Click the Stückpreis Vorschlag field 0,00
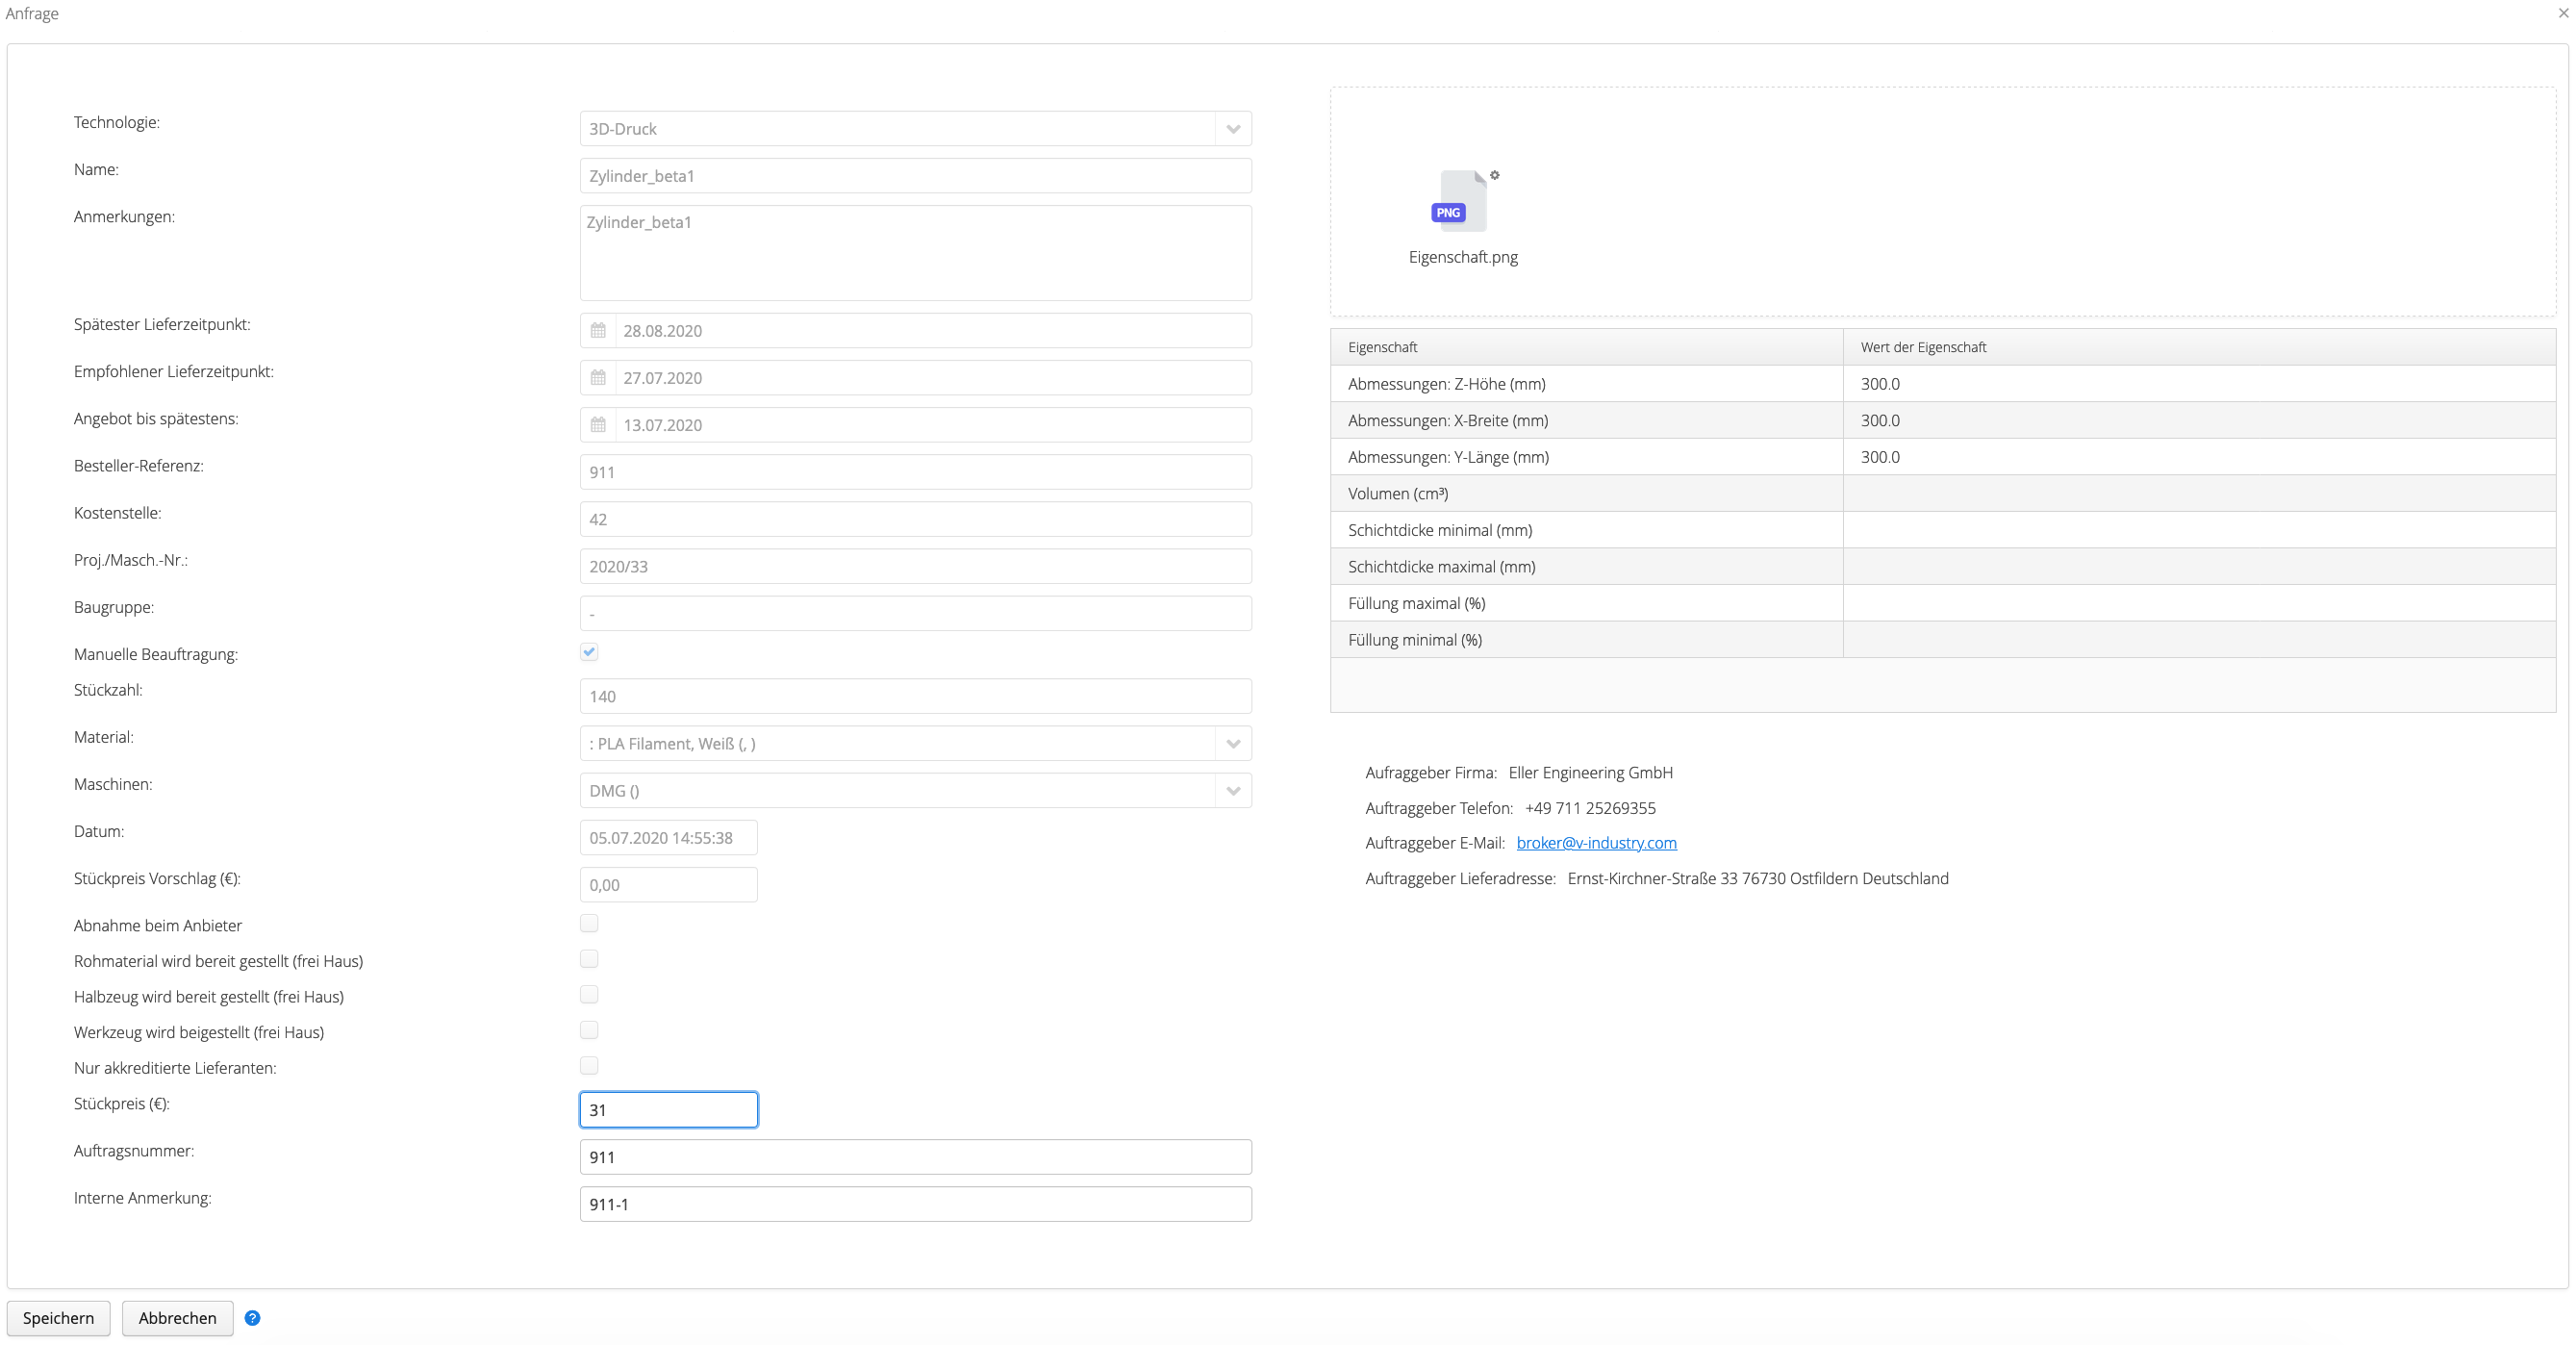The image size is (2576, 1345). point(668,884)
